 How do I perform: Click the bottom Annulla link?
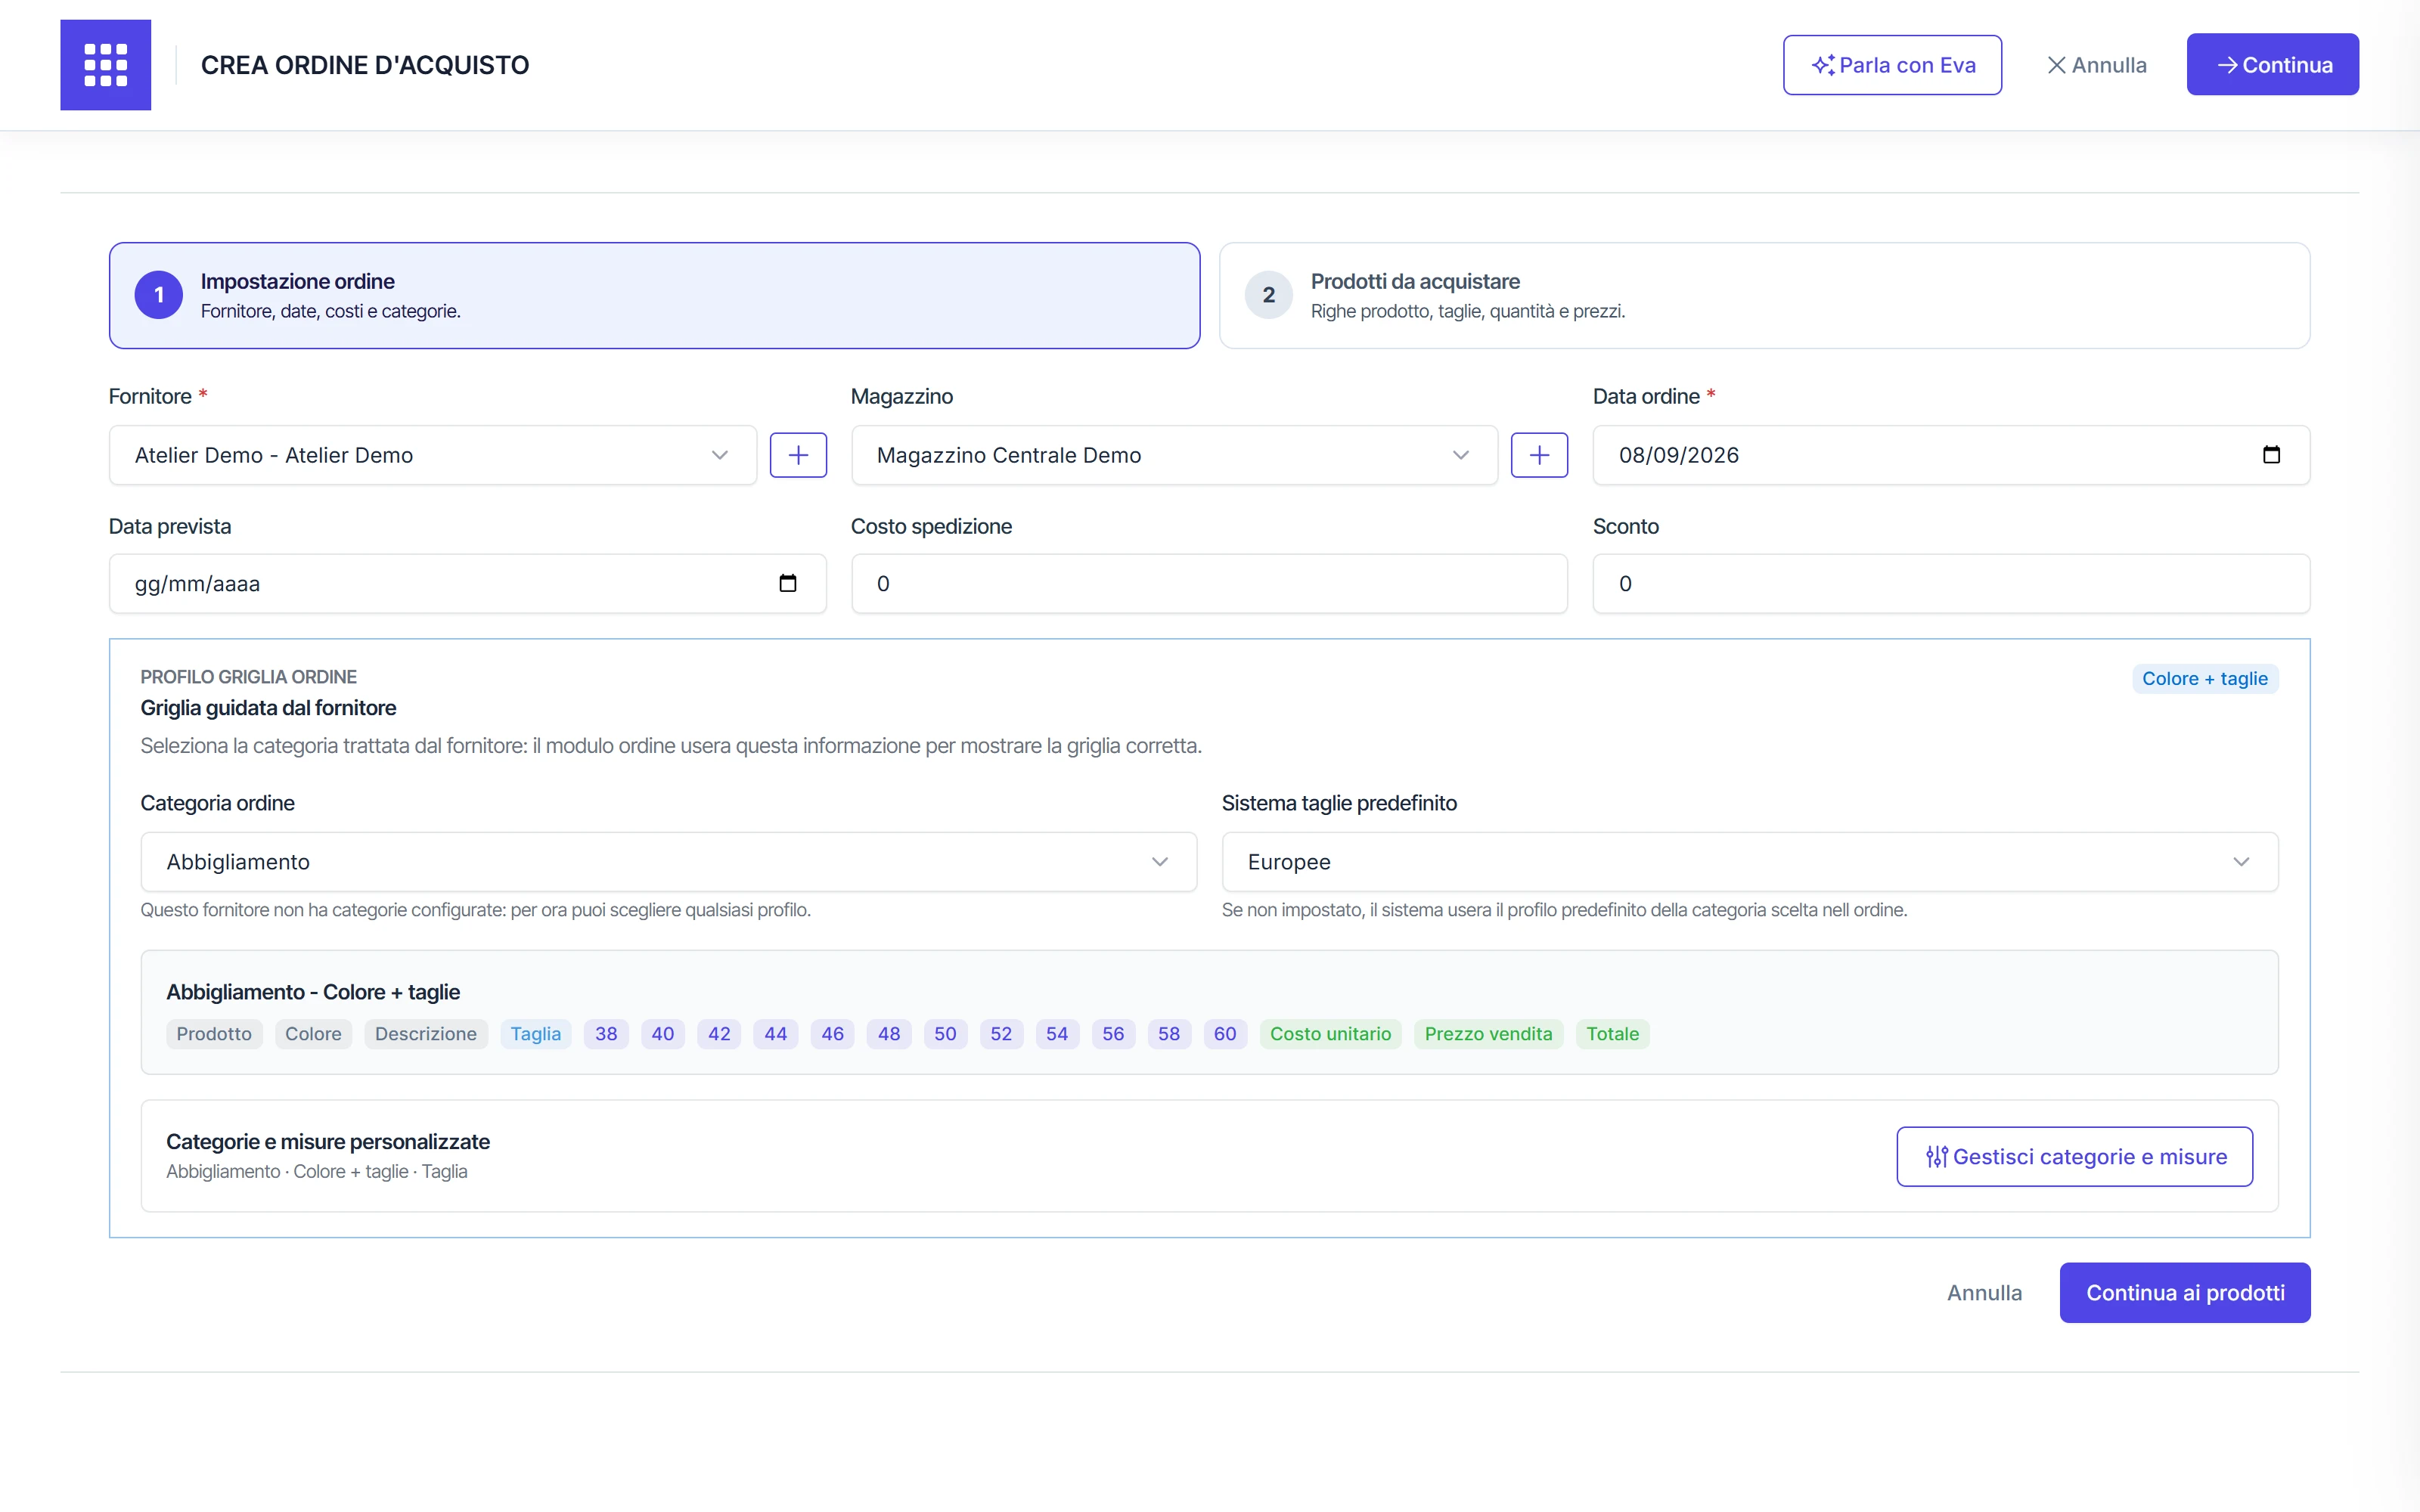click(x=1983, y=1292)
